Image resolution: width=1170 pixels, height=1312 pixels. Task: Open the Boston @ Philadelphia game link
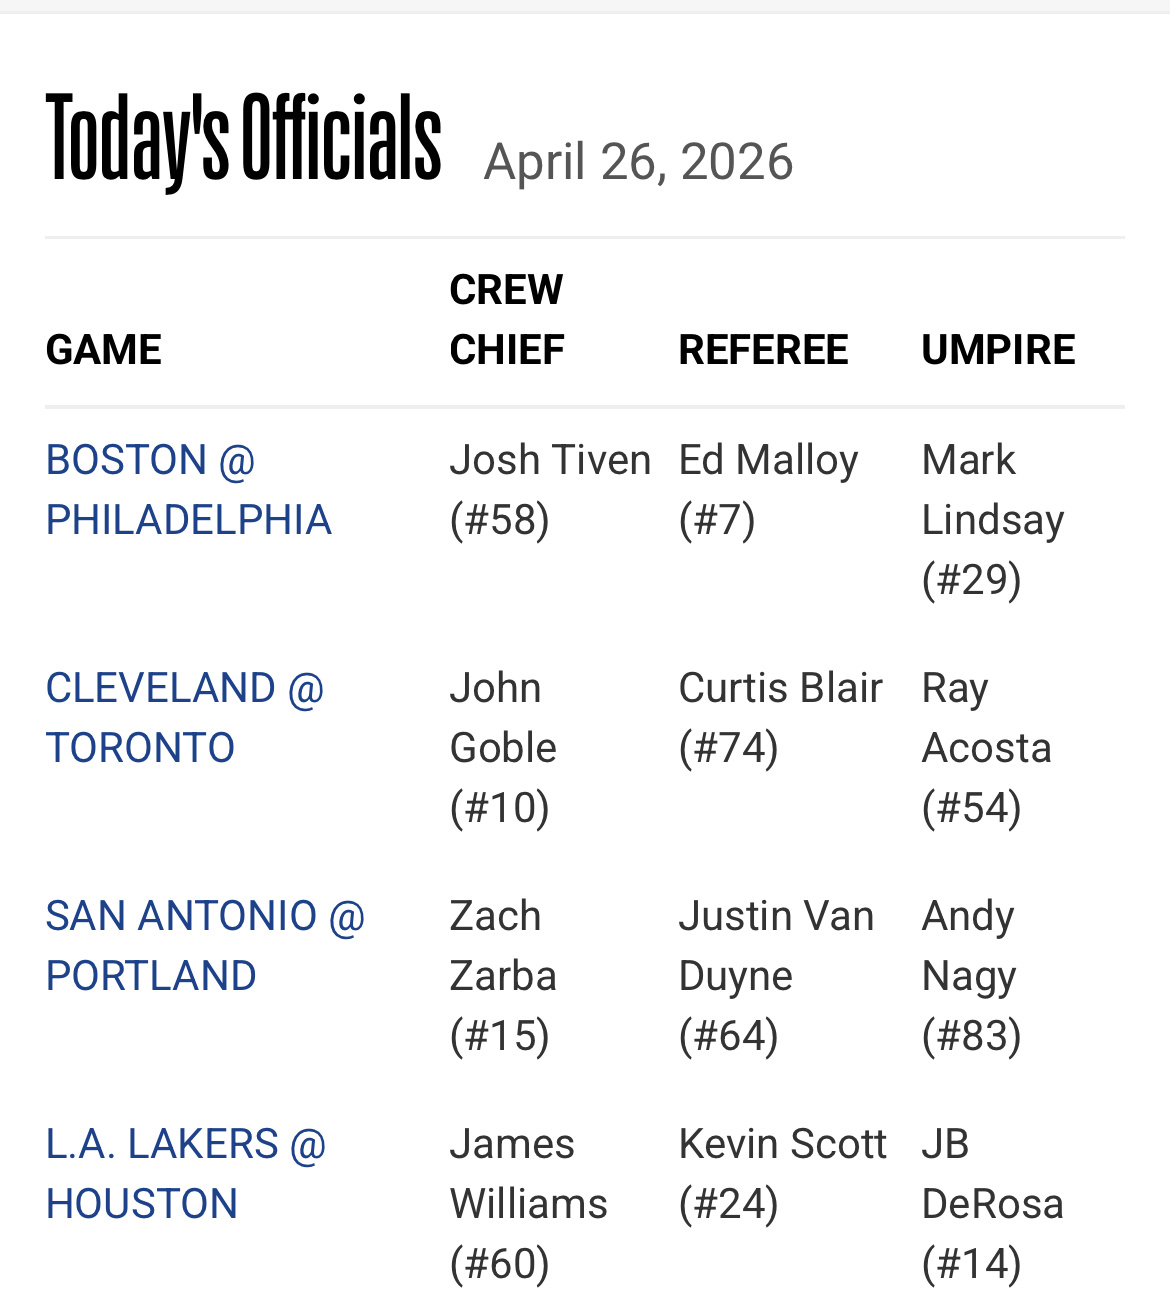click(188, 490)
